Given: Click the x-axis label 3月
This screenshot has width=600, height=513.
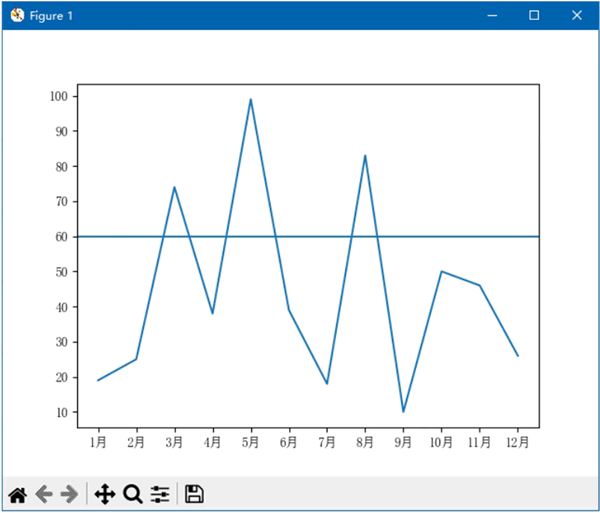Looking at the screenshot, I should click(174, 442).
